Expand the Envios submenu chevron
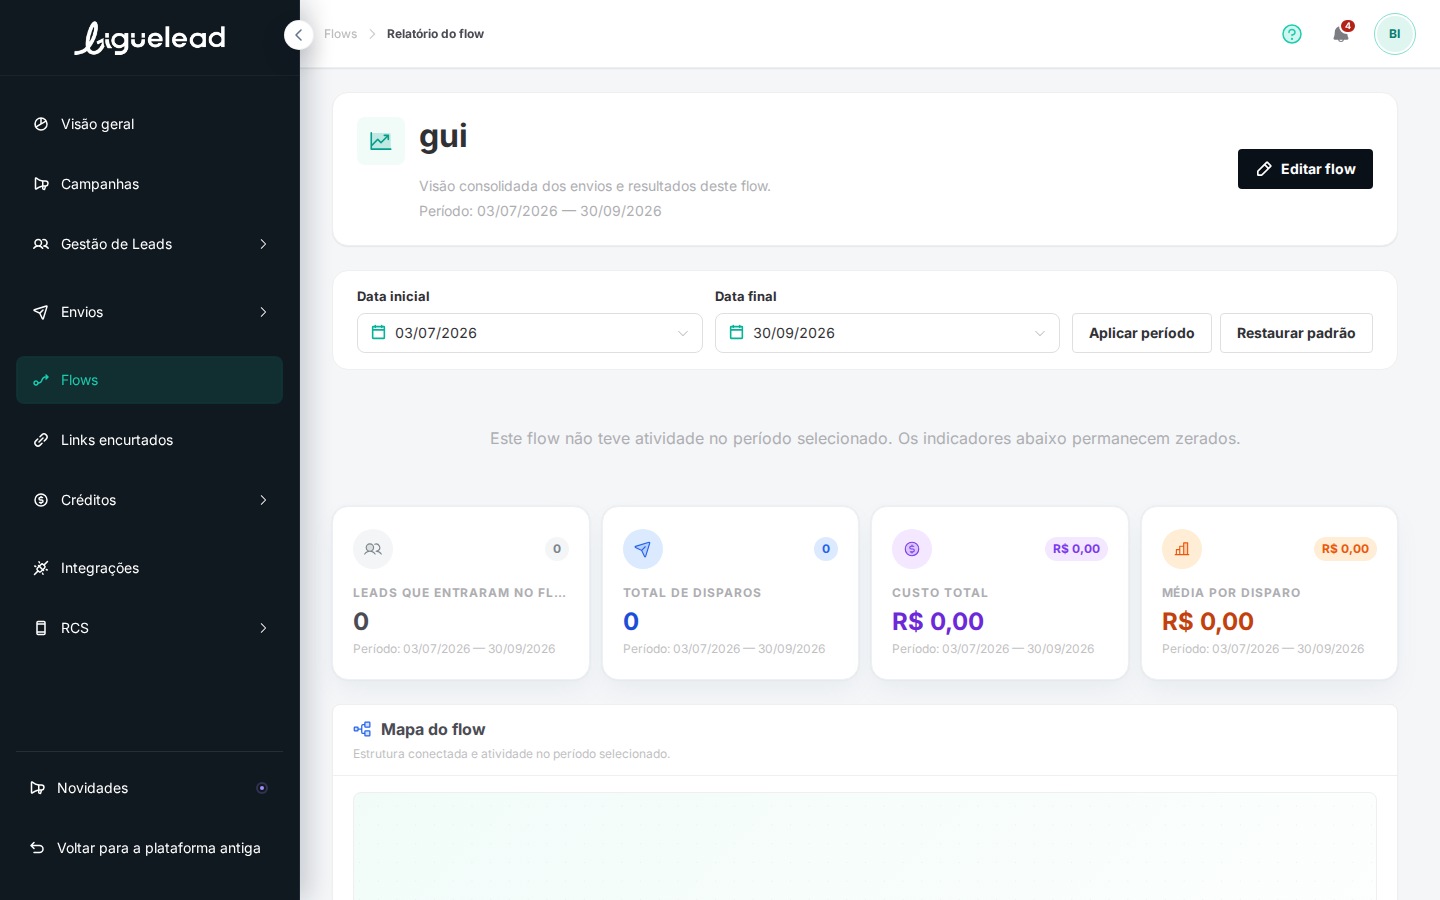 (263, 312)
